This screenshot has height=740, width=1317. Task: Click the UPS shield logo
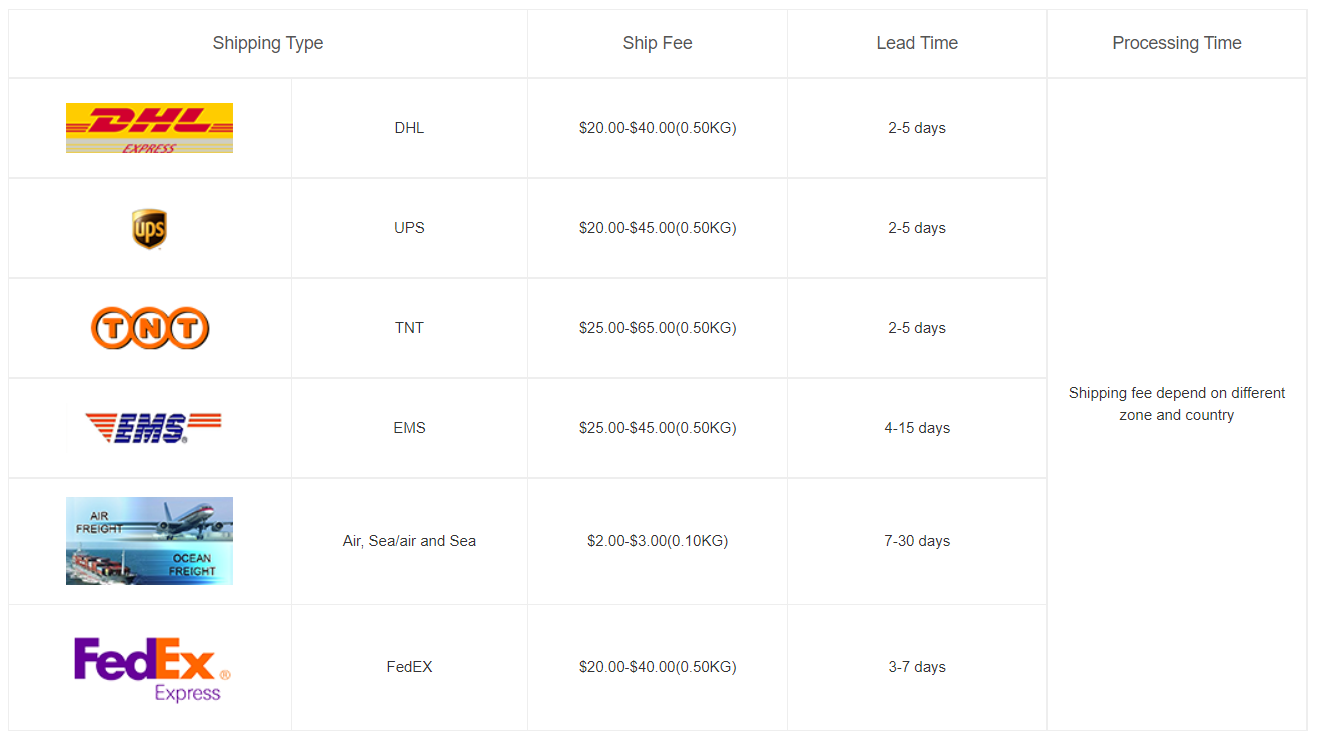pos(149,229)
